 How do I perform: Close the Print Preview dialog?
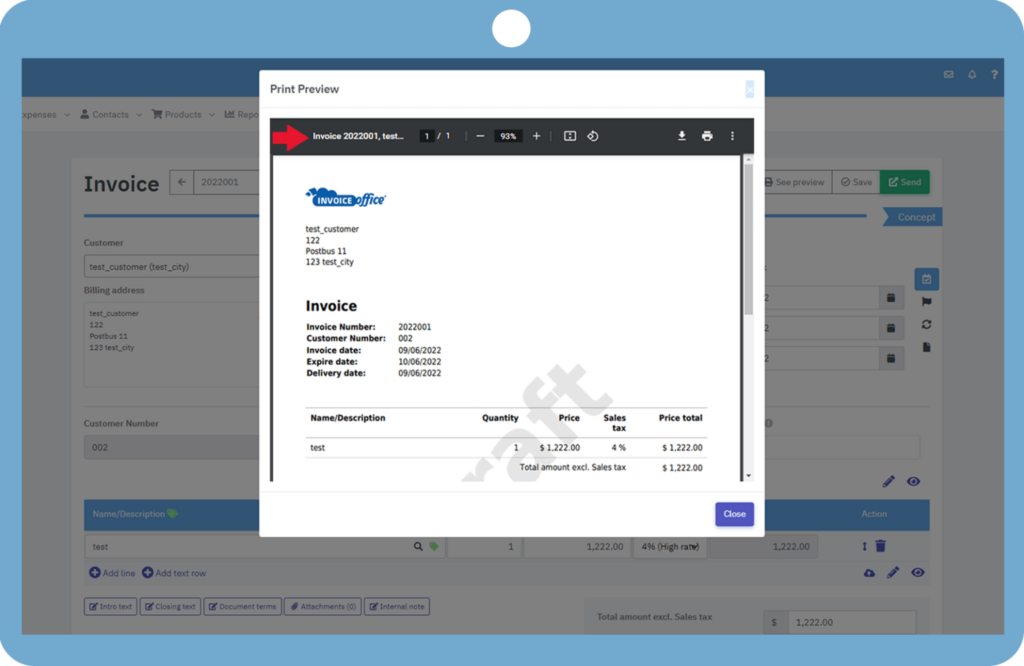[x=734, y=514]
